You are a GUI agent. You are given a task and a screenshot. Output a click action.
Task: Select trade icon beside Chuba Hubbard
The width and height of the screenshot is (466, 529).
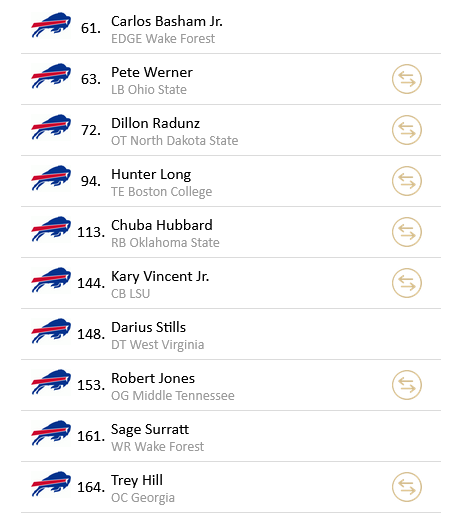point(407,232)
